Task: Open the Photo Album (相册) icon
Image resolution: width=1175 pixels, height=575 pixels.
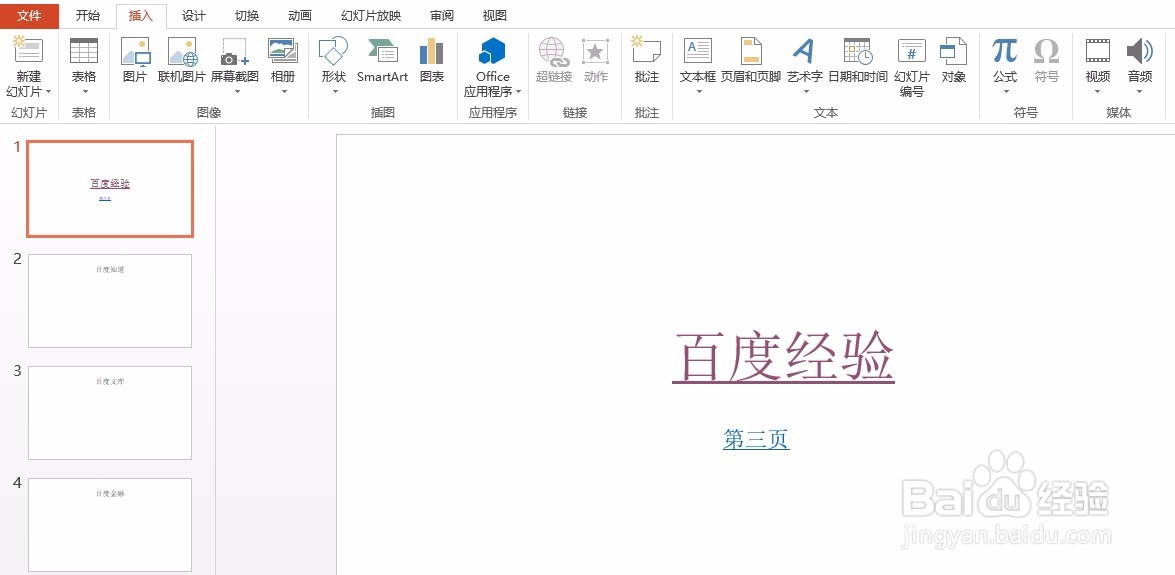Action: coord(283,51)
